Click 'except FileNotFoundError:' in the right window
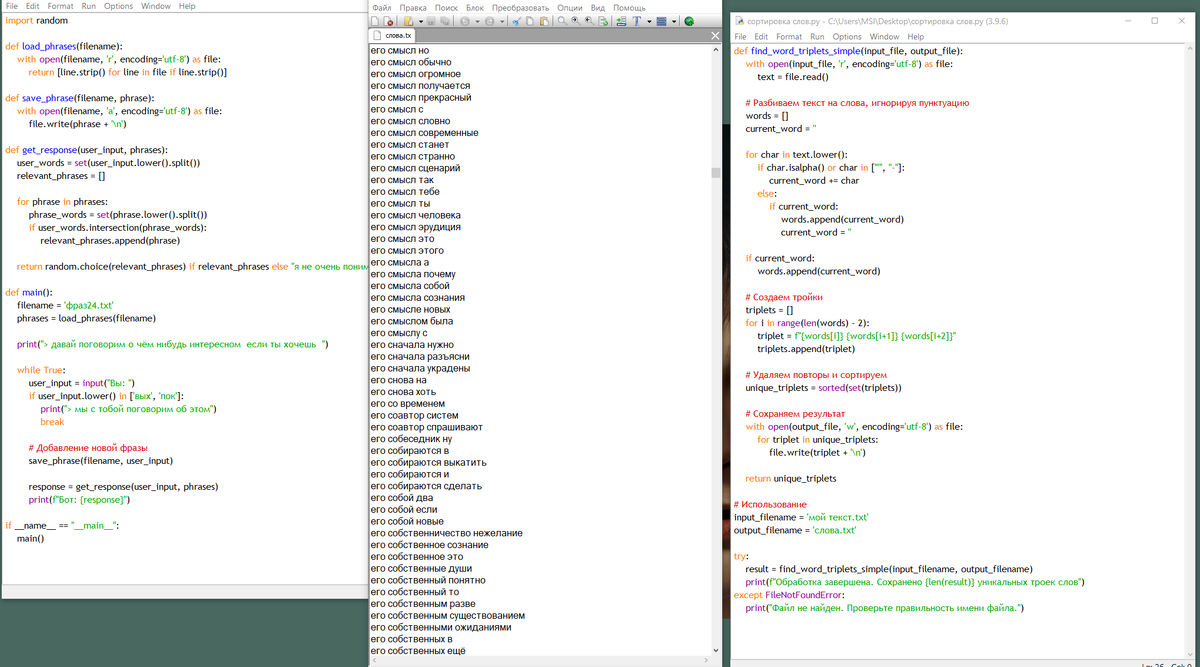This screenshot has height=667, width=1200. point(789,594)
